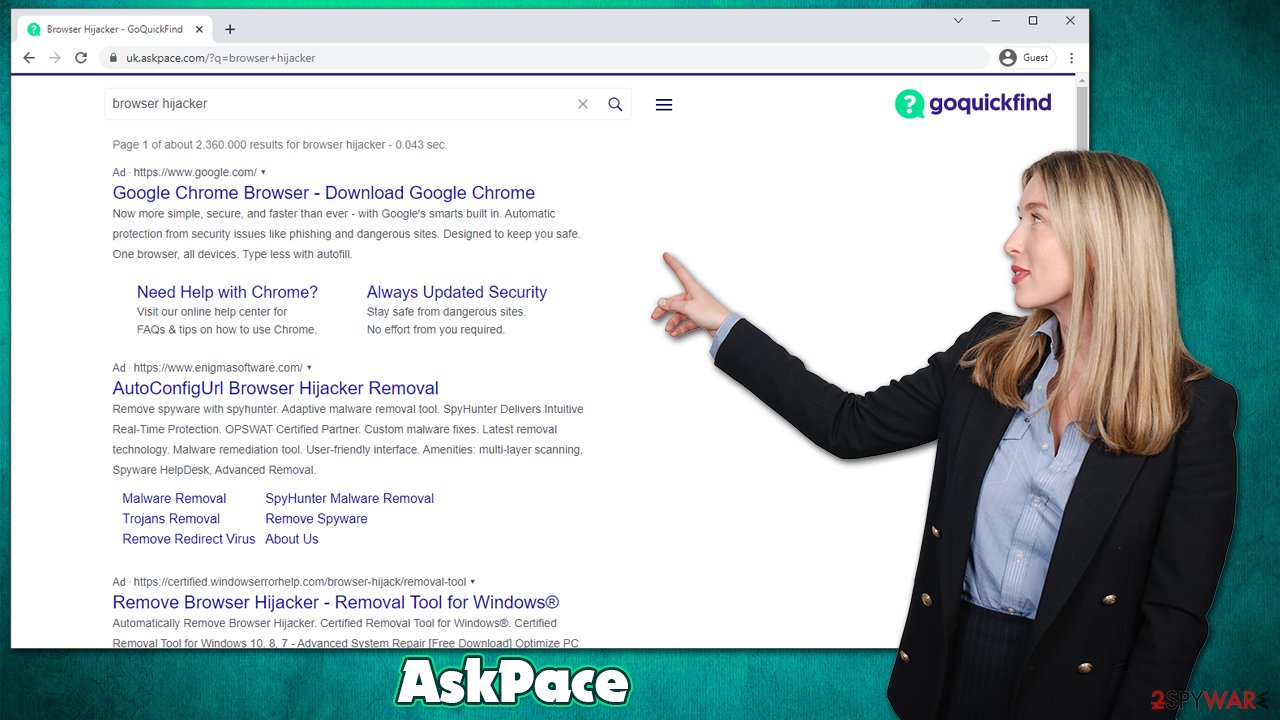Open the Guest profile avatar
1280x720 pixels.
1008,58
